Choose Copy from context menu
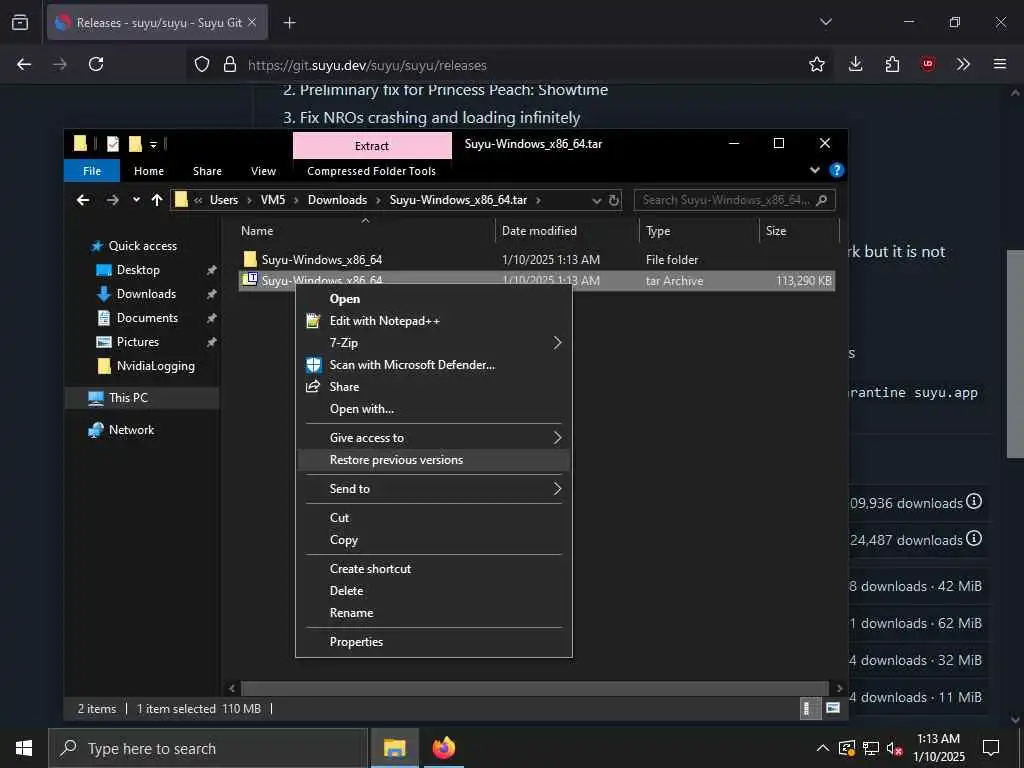Screen dimensions: 1024x768 pos(434,539)
